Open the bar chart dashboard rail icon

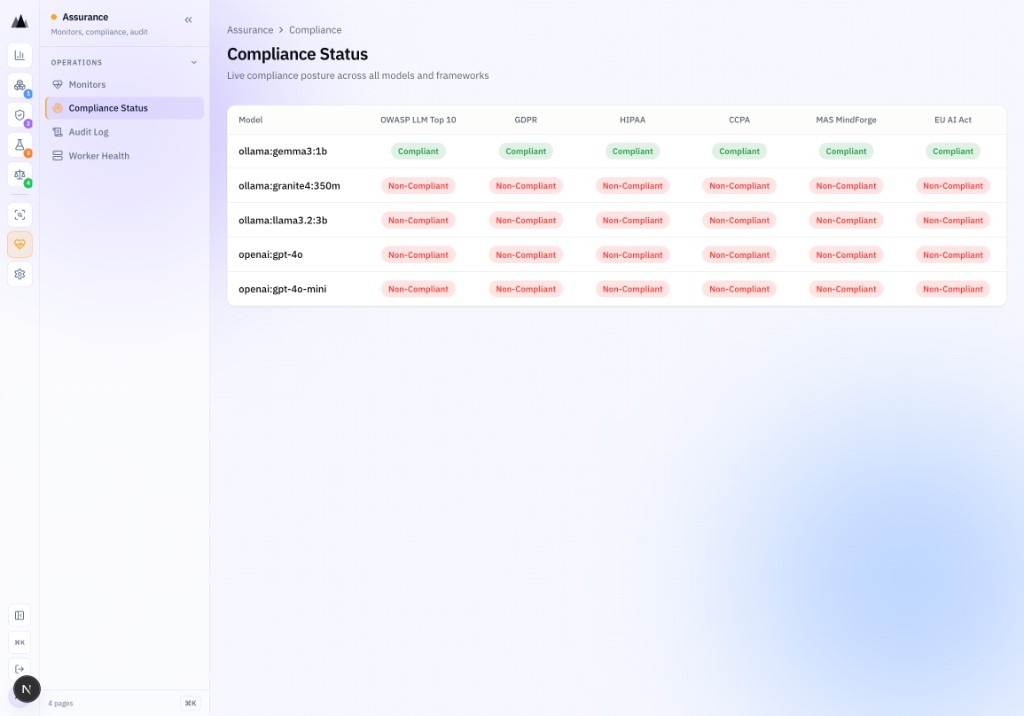(x=20, y=56)
